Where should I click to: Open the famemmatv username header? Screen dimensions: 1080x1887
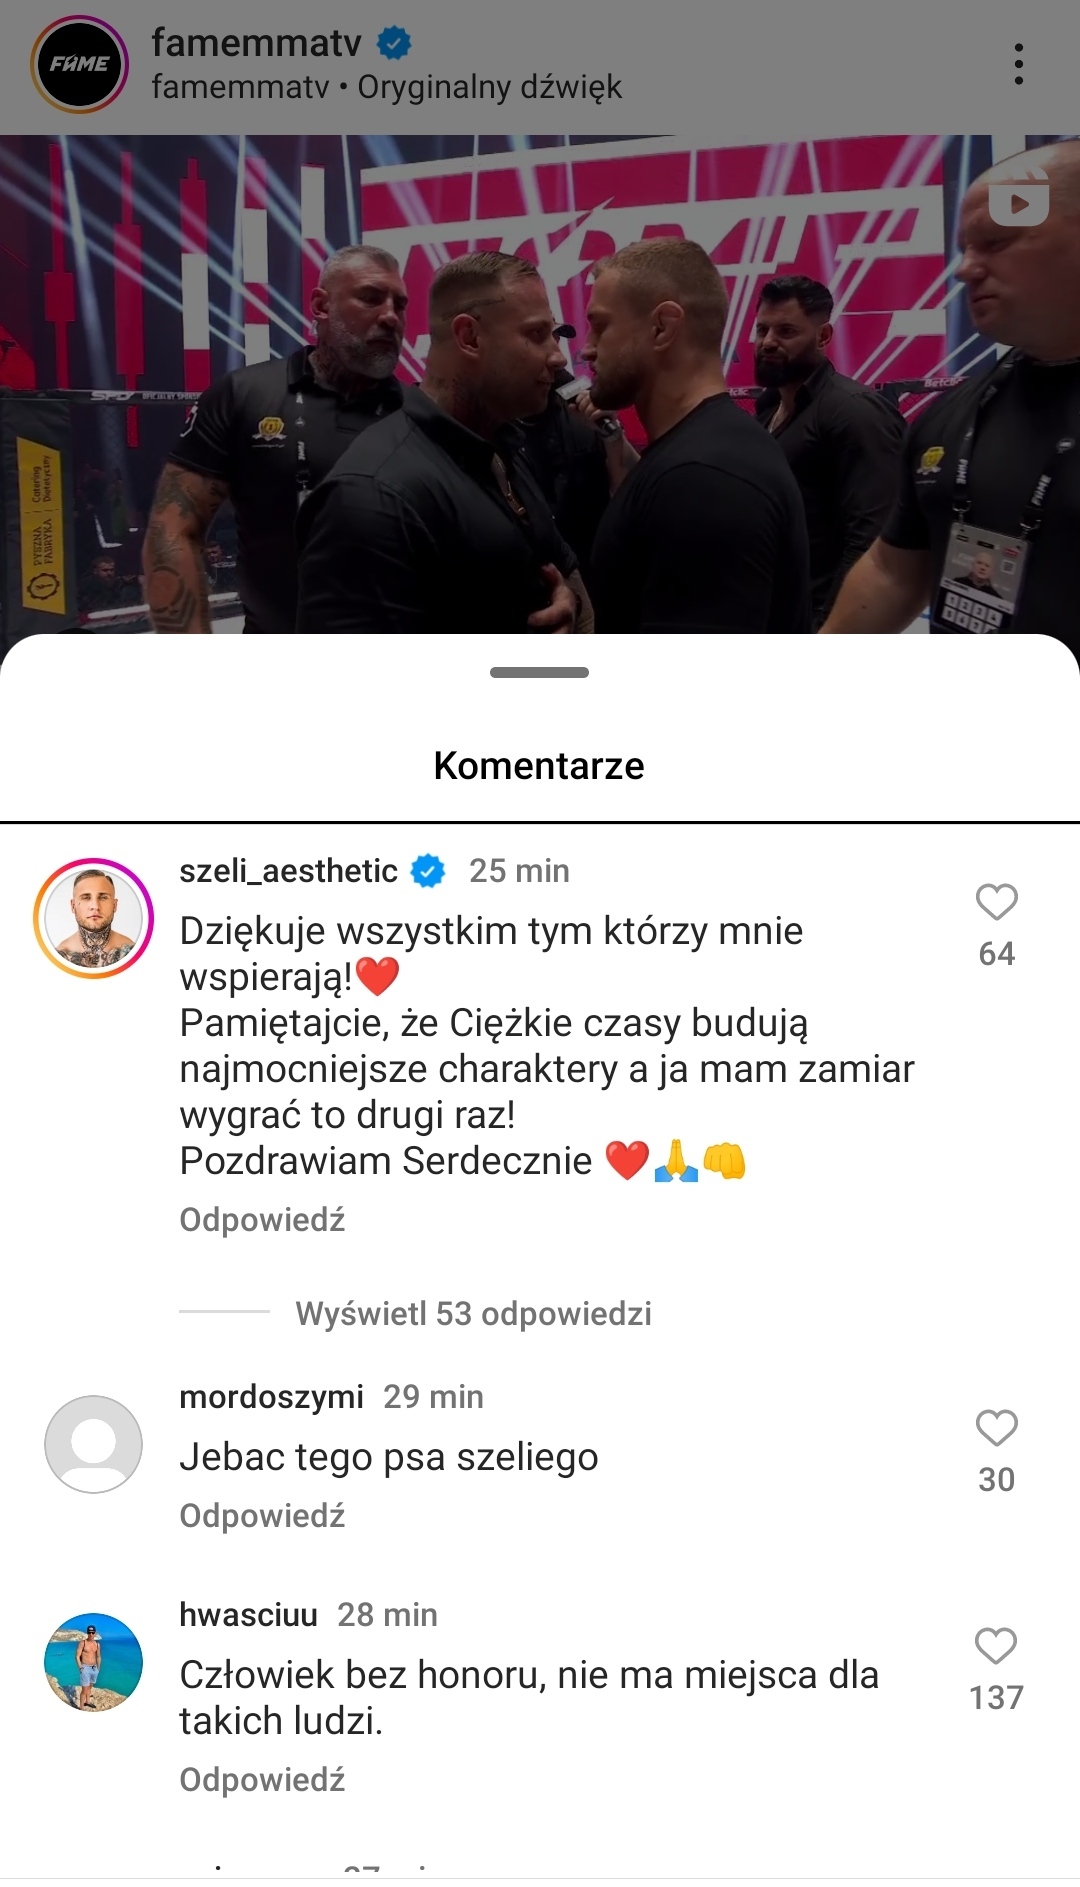pyautogui.click(x=256, y=43)
